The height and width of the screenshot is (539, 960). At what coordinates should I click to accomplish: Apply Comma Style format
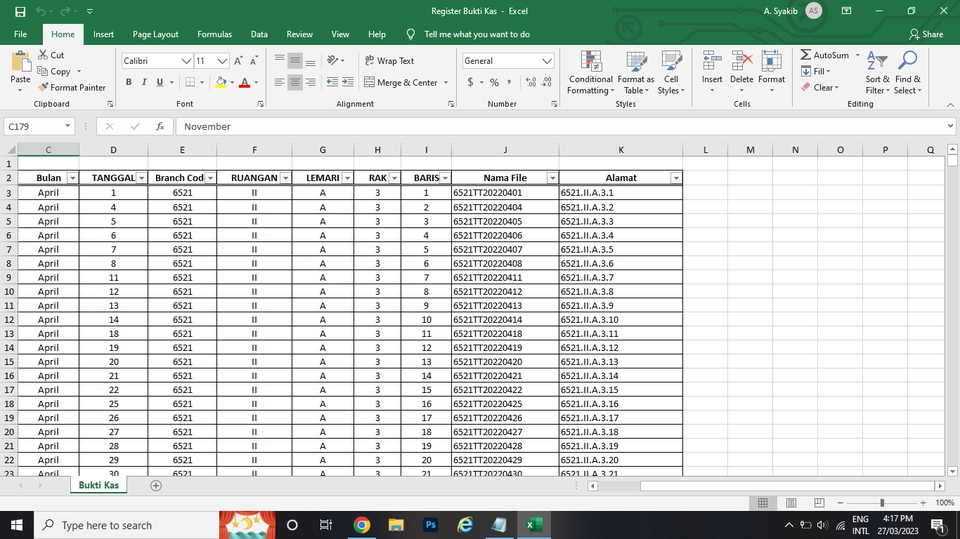pos(509,82)
